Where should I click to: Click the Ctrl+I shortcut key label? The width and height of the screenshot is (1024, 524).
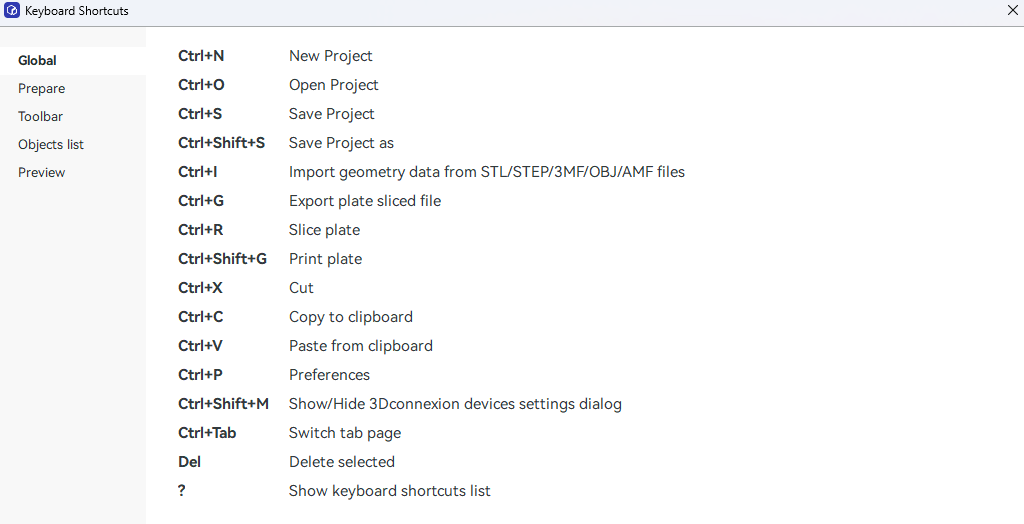[198, 172]
